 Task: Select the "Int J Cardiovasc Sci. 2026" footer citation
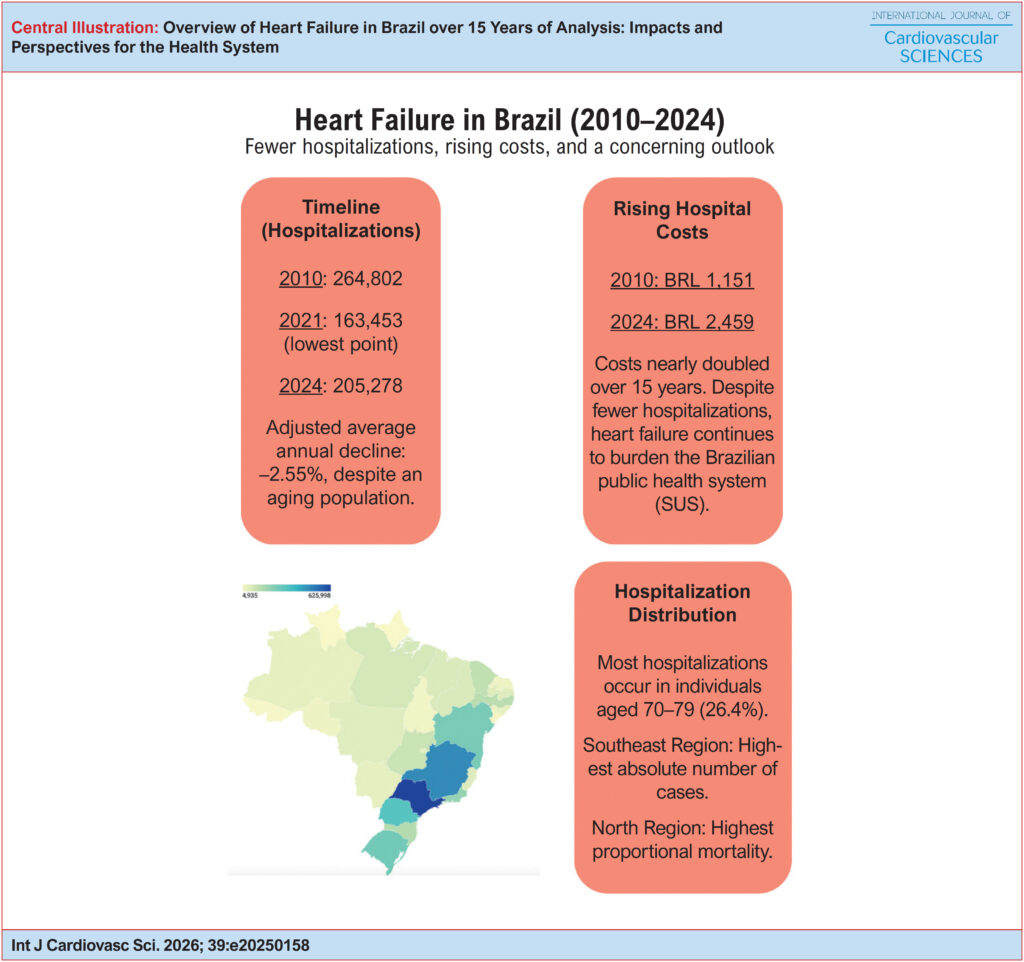pos(161,945)
